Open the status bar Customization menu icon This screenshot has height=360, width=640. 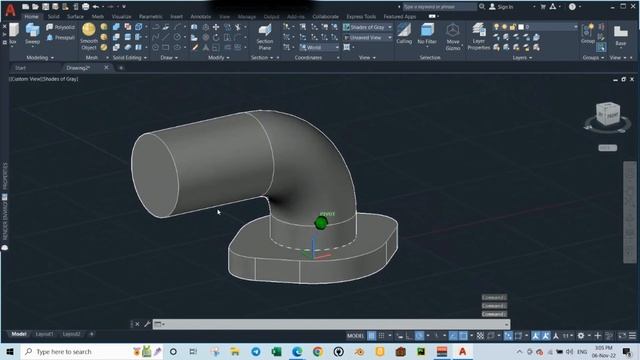tap(632, 336)
